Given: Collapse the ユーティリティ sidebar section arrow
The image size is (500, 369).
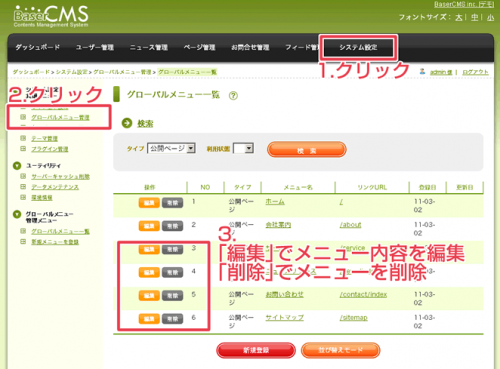Looking at the screenshot, I should click(x=17, y=165).
